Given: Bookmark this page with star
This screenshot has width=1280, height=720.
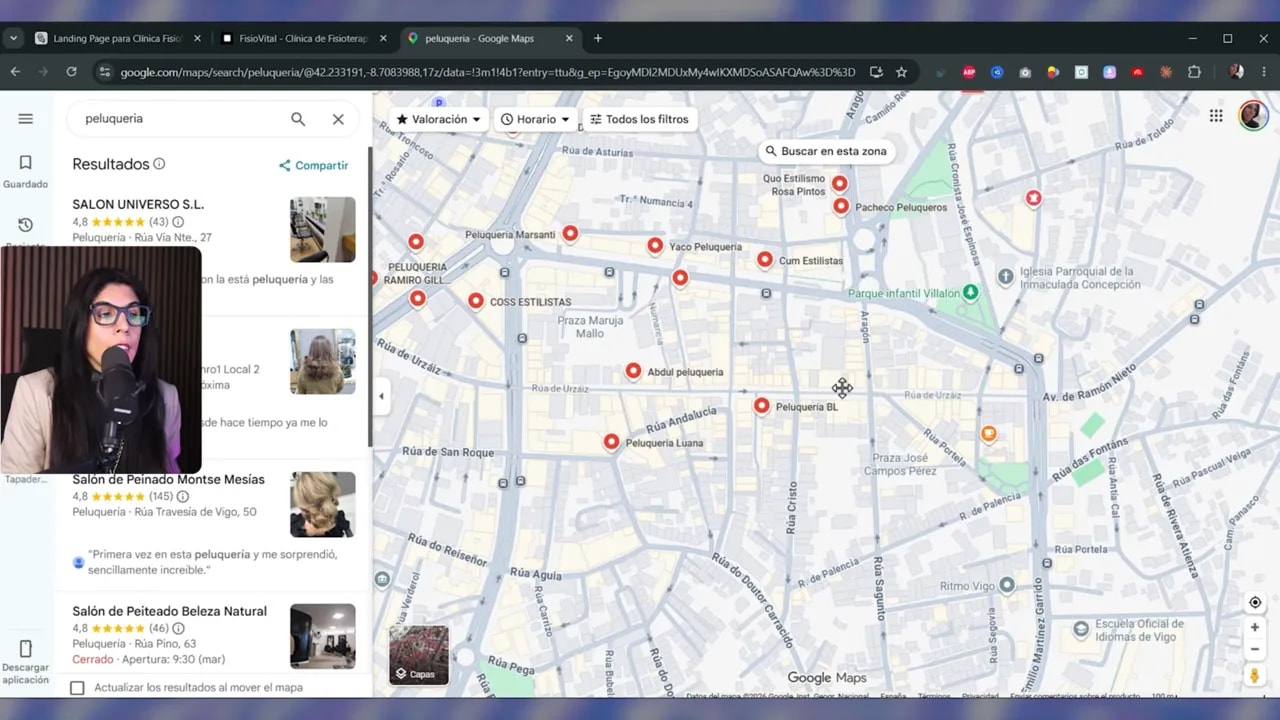Looking at the screenshot, I should 901,72.
